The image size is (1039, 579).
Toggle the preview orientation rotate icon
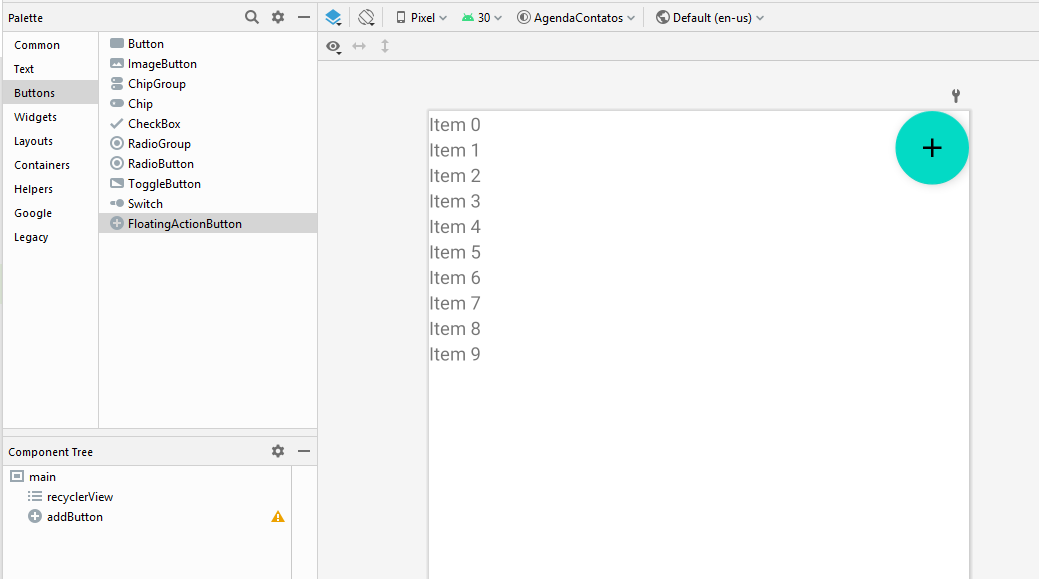[x=366, y=17]
